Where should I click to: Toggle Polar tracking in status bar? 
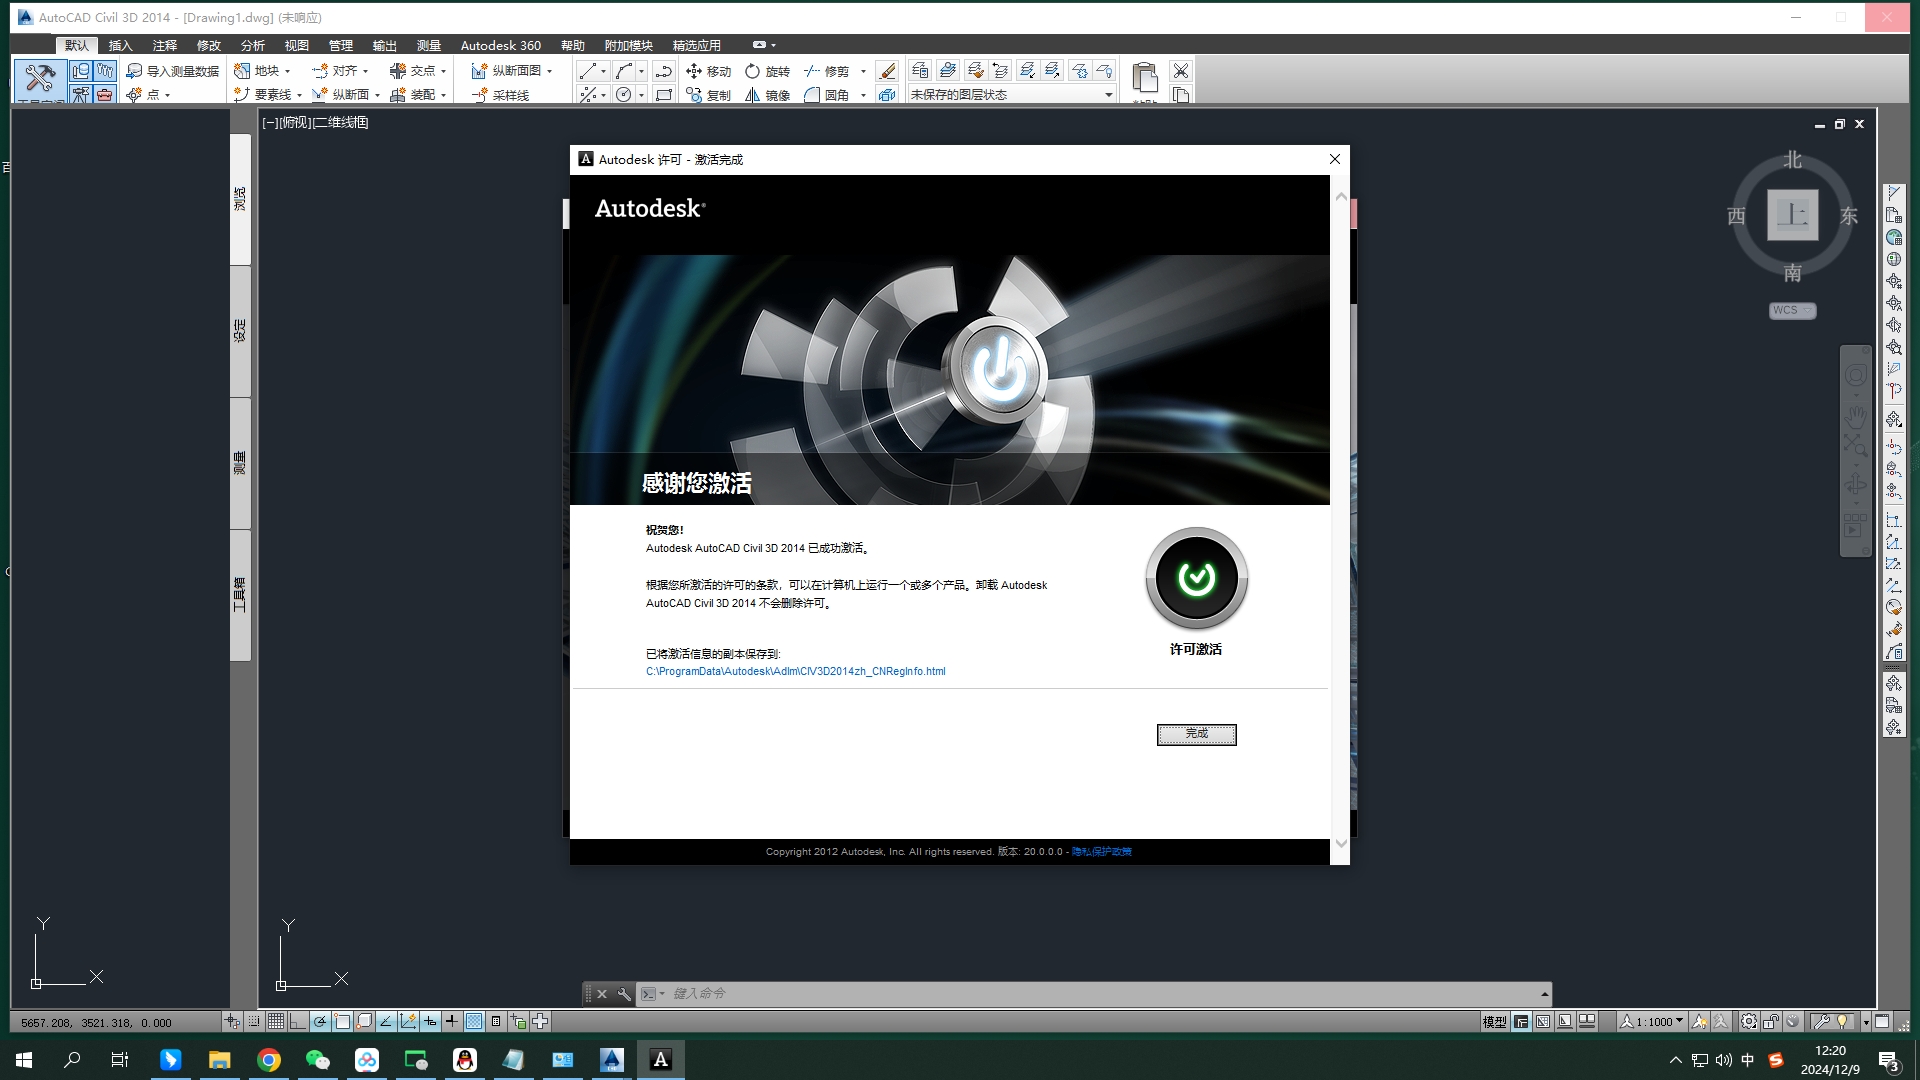coord(320,1021)
